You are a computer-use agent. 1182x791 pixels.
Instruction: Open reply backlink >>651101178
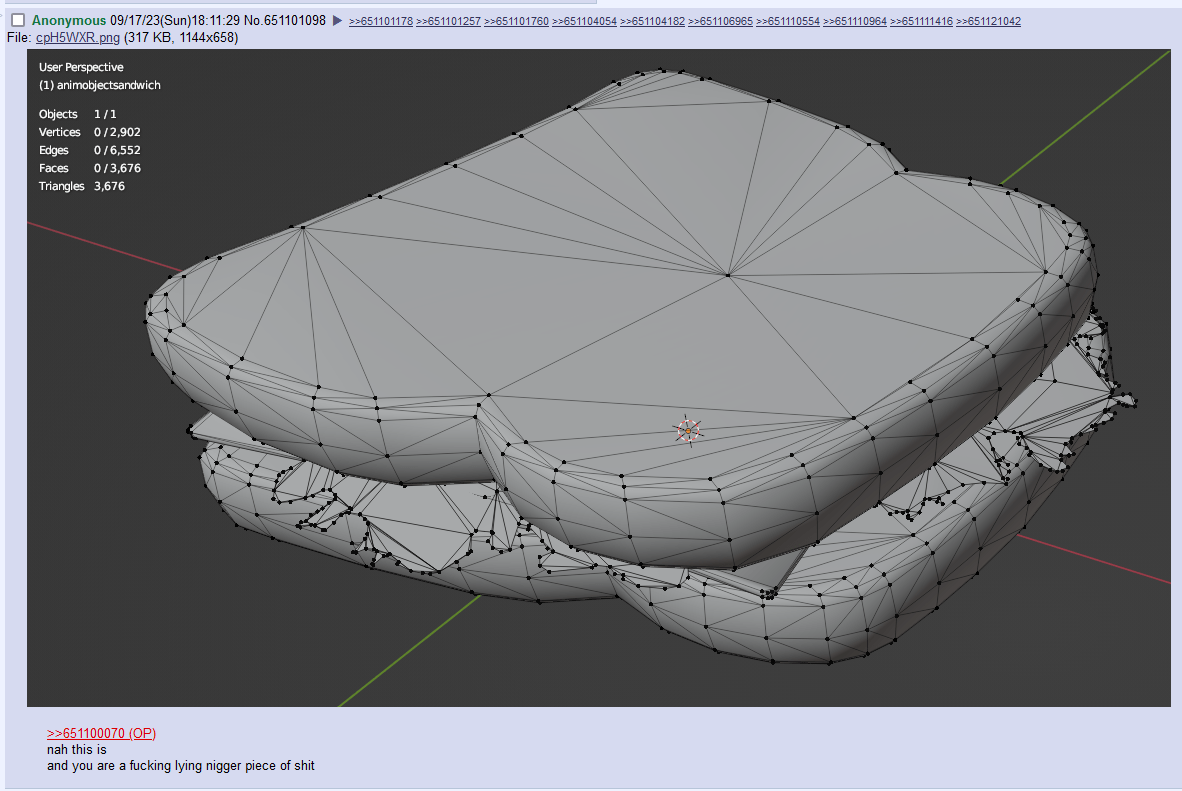380,22
